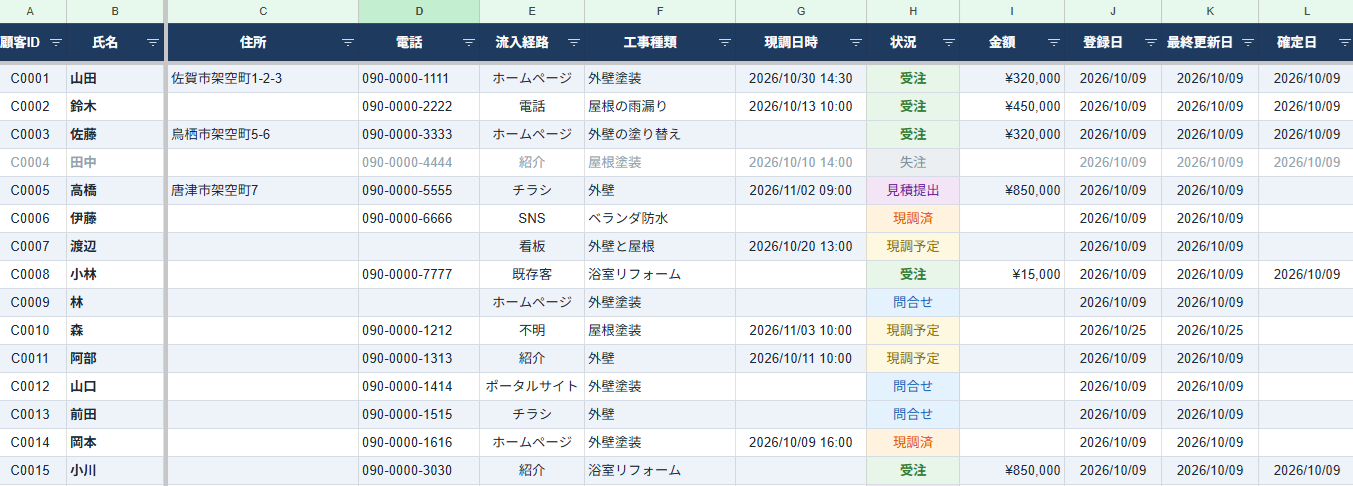Click status cell 現調済 for 伊藤
Viewport: 1353px width, 486px height.
click(913, 218)
